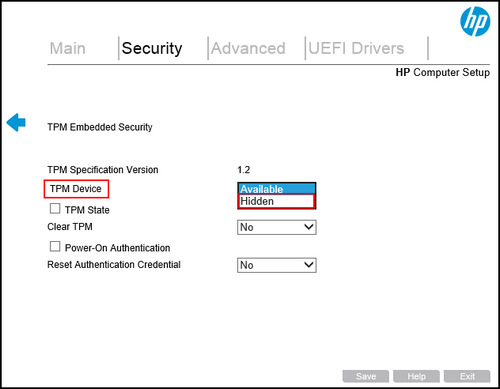500x389 pixels.
Task: Click the blue back arrow icon
Action: pos(16,122)
